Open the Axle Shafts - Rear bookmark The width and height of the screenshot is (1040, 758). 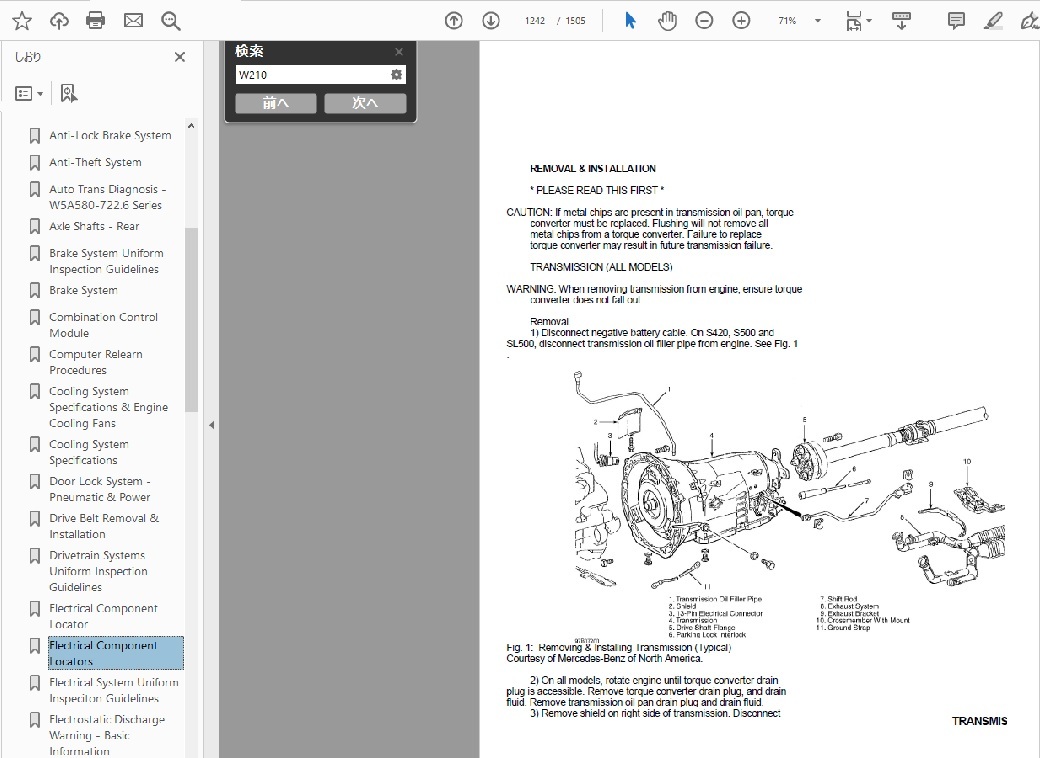[94, 226]
